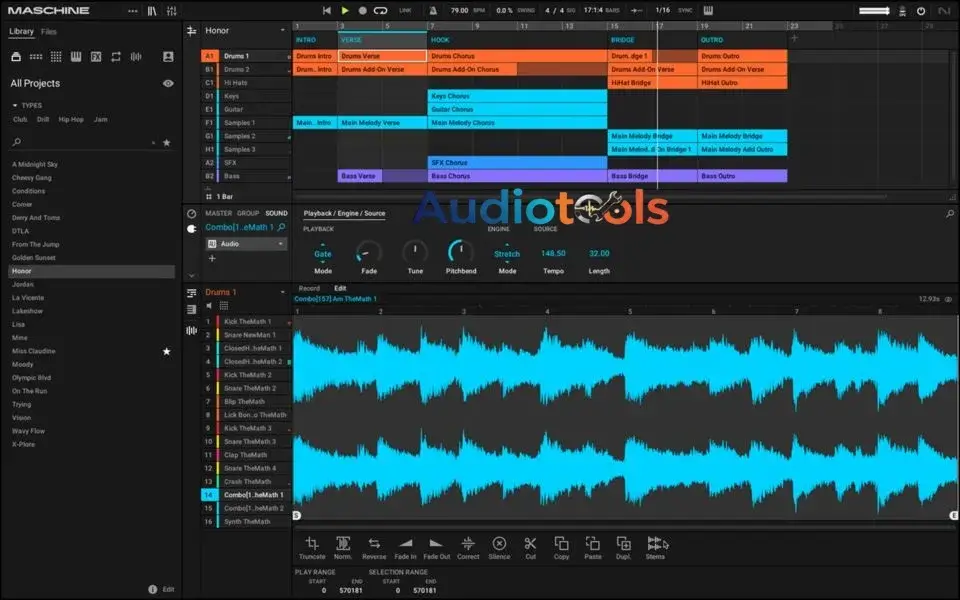This screenshot has height=600, width=960.
Task: Silence the selected audio range
Action: pyautogui.click(x=499, y=545)
